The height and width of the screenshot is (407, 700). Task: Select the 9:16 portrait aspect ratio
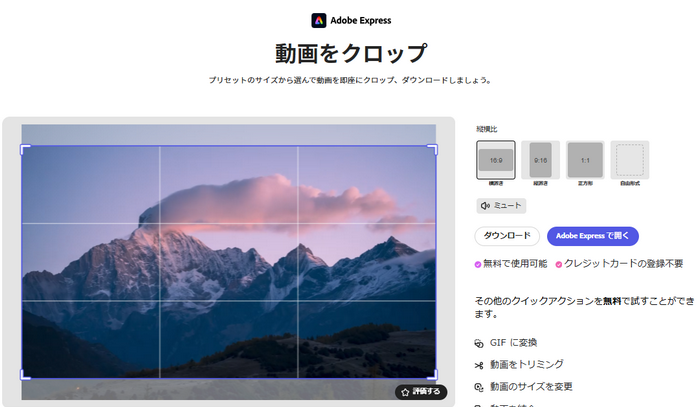(540, 160)
